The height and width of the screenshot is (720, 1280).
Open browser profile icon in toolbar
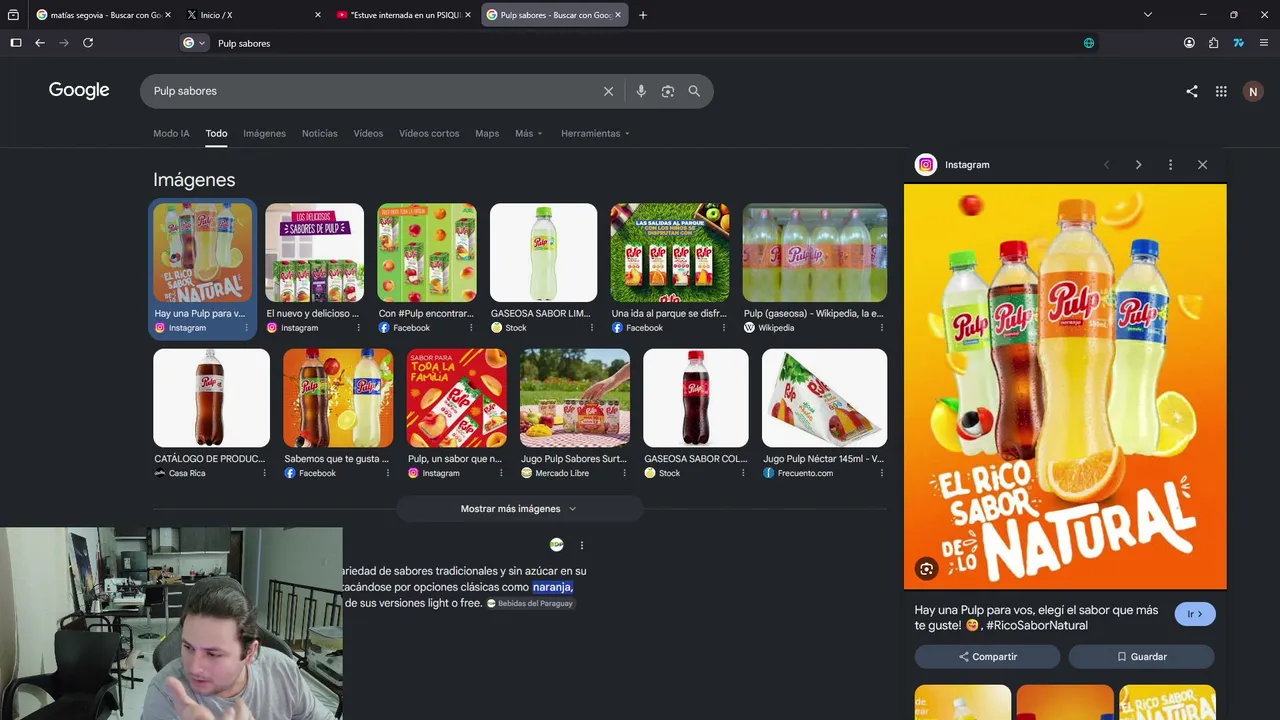(1189, 43)
